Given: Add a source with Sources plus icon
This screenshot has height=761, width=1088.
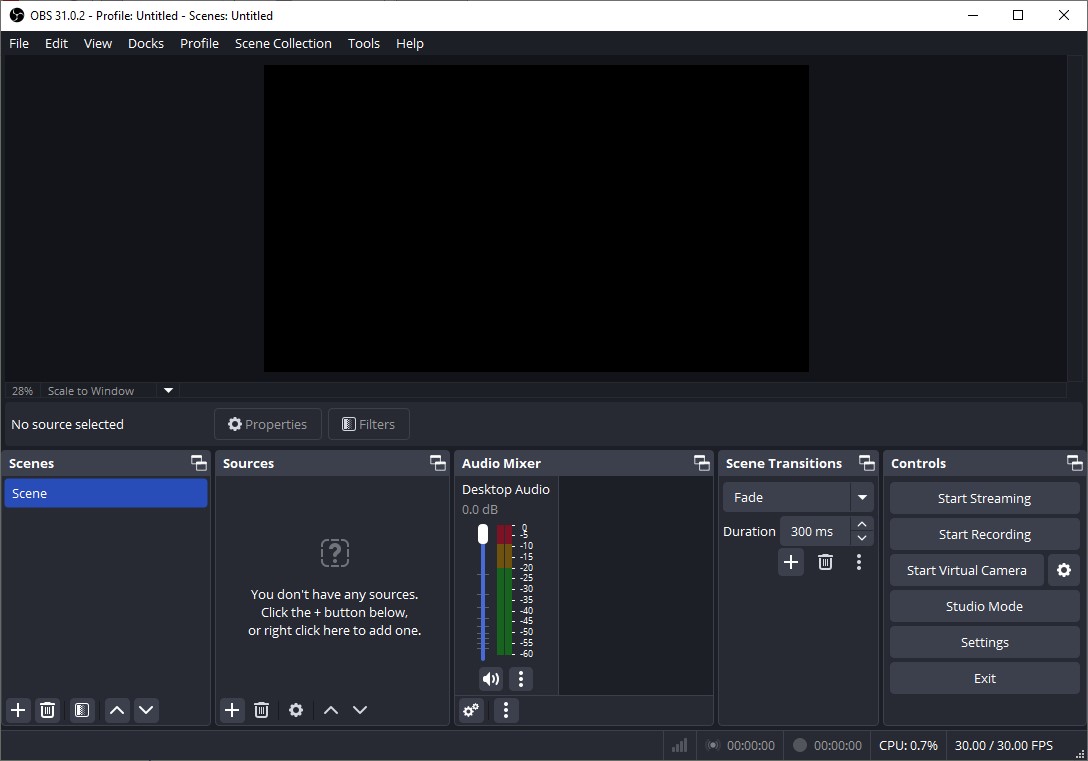Looking at the screenshot, I should click(232, 710).
